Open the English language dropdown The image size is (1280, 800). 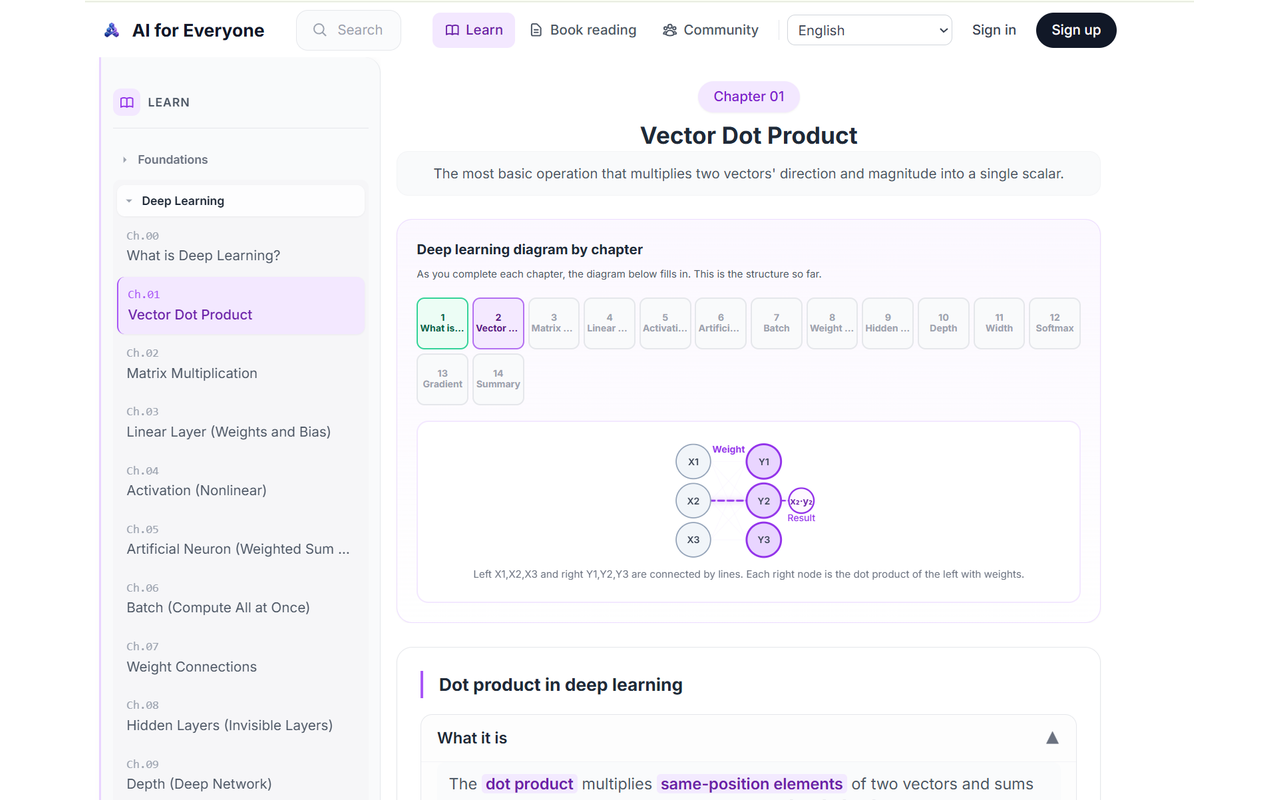click(870, 30)
